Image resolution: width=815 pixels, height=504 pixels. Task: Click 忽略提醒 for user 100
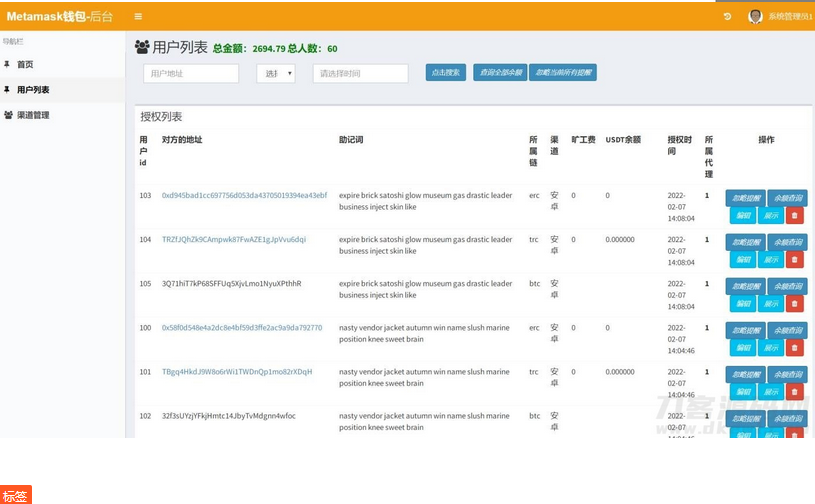[745, 330]
